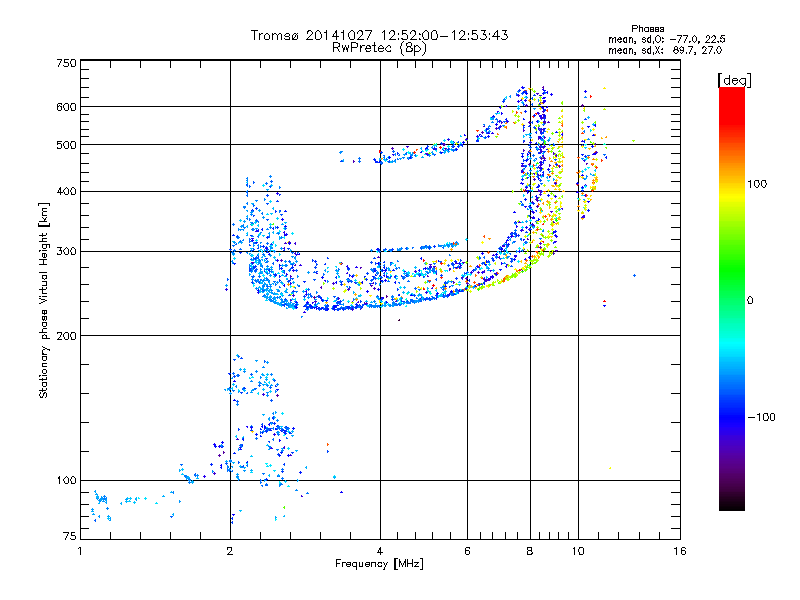The width and height of the screenshot is (800, 600).
Task: Click the y-axis label 'Stationary phase Virtual Height [km]'
Action: click(44, 300)
